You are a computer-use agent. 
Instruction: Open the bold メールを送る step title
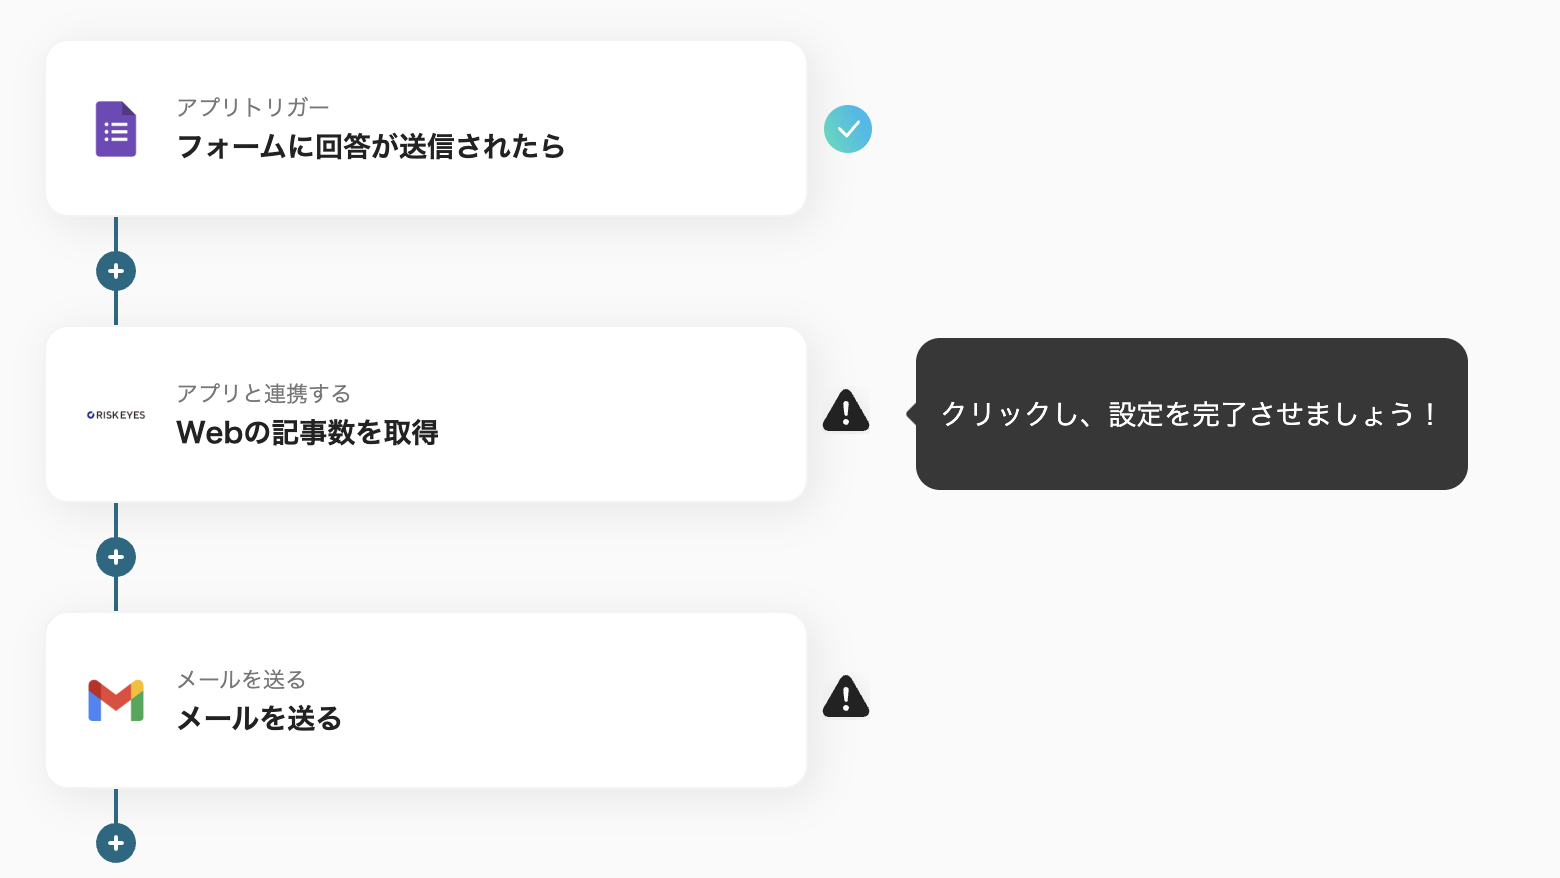tap(259, 719)
